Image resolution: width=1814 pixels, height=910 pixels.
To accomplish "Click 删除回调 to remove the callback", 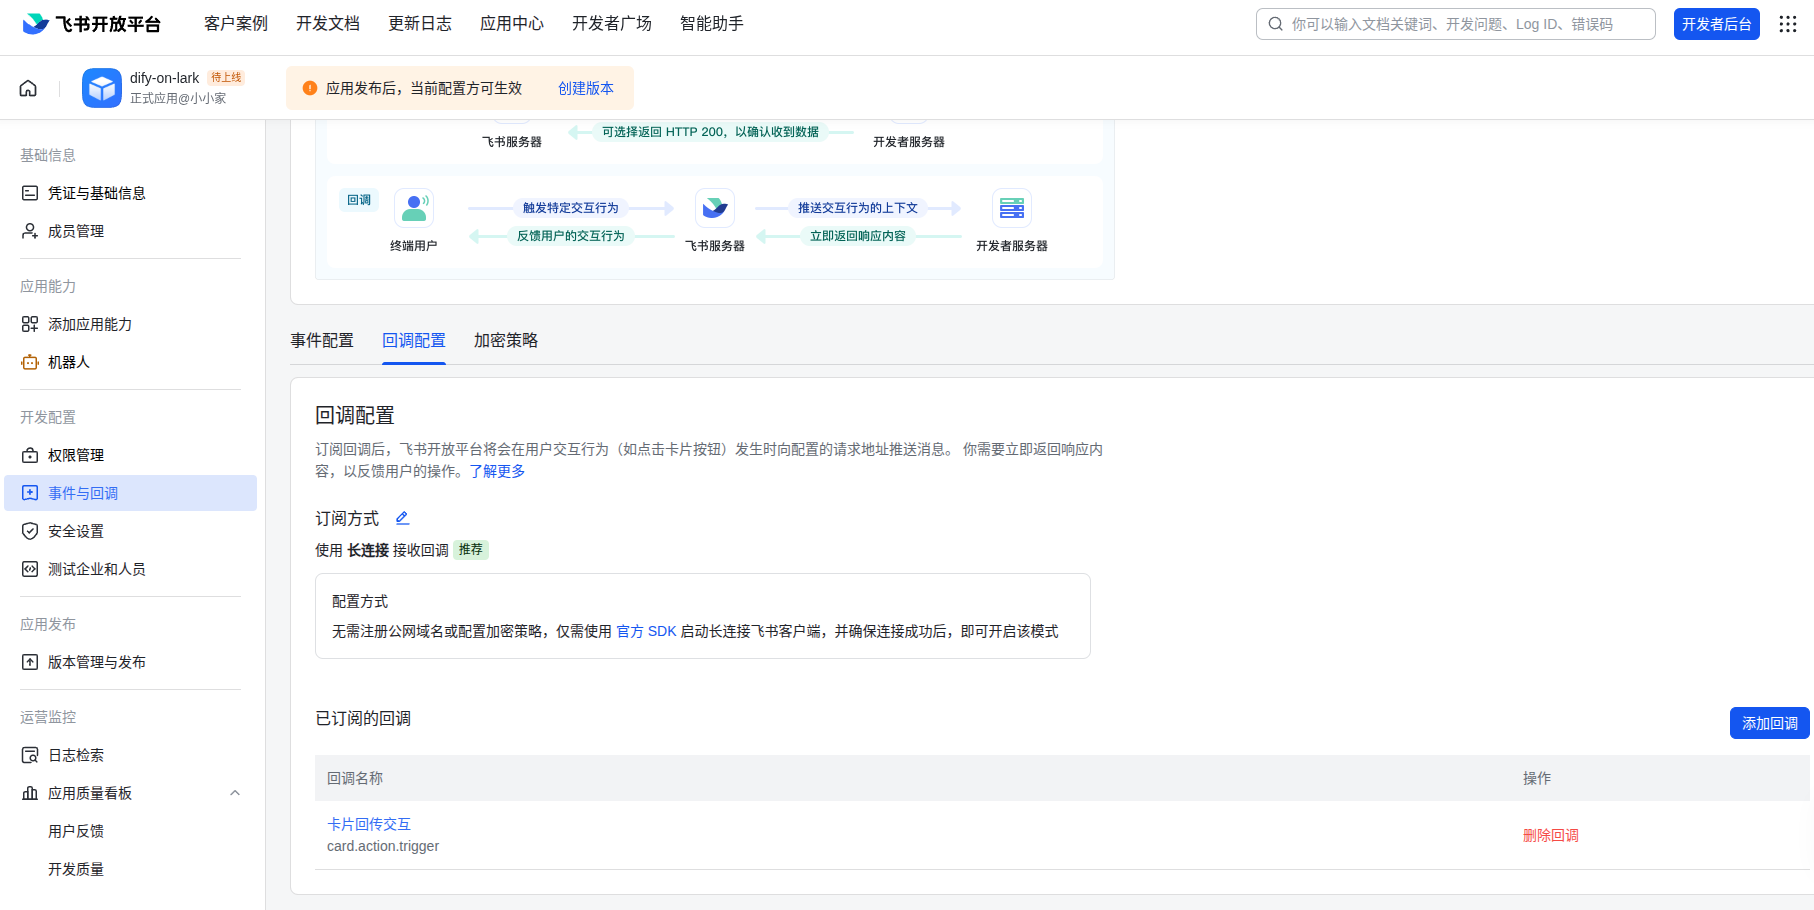I will 1551,835.
